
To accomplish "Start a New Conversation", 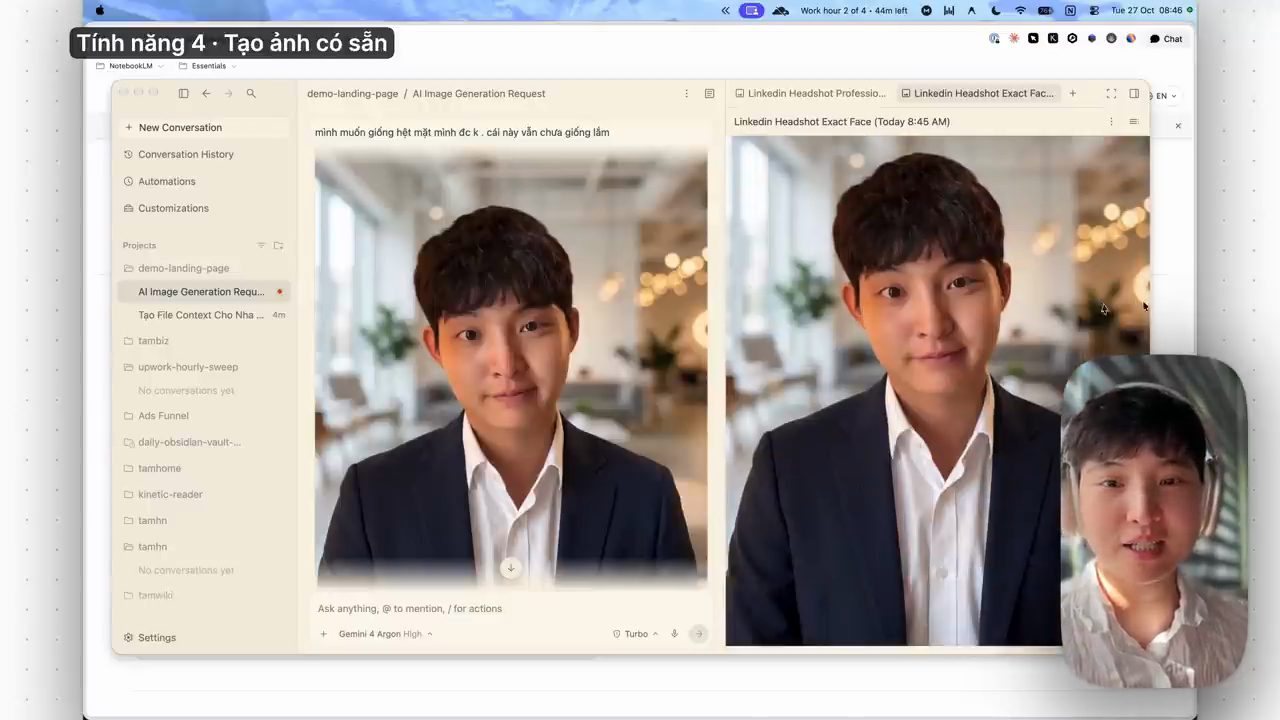I will [x=204, y=127].
